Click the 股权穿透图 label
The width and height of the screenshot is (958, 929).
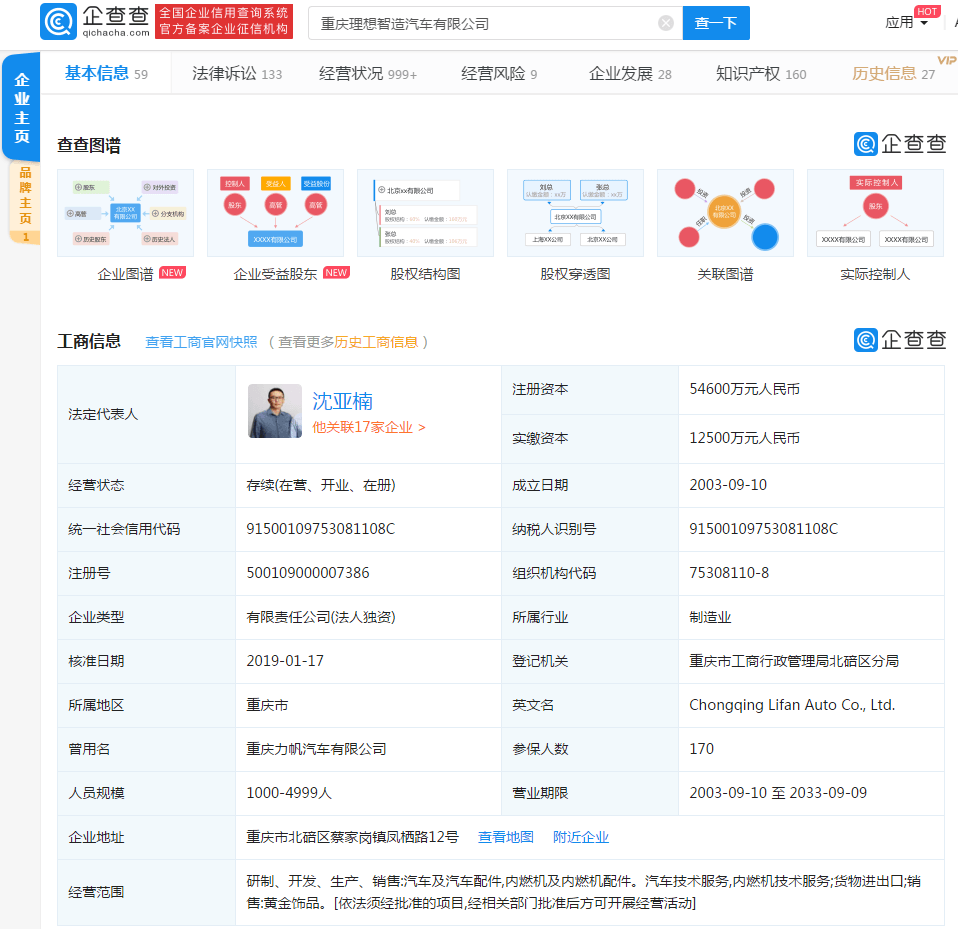click(x=576, y=274)
